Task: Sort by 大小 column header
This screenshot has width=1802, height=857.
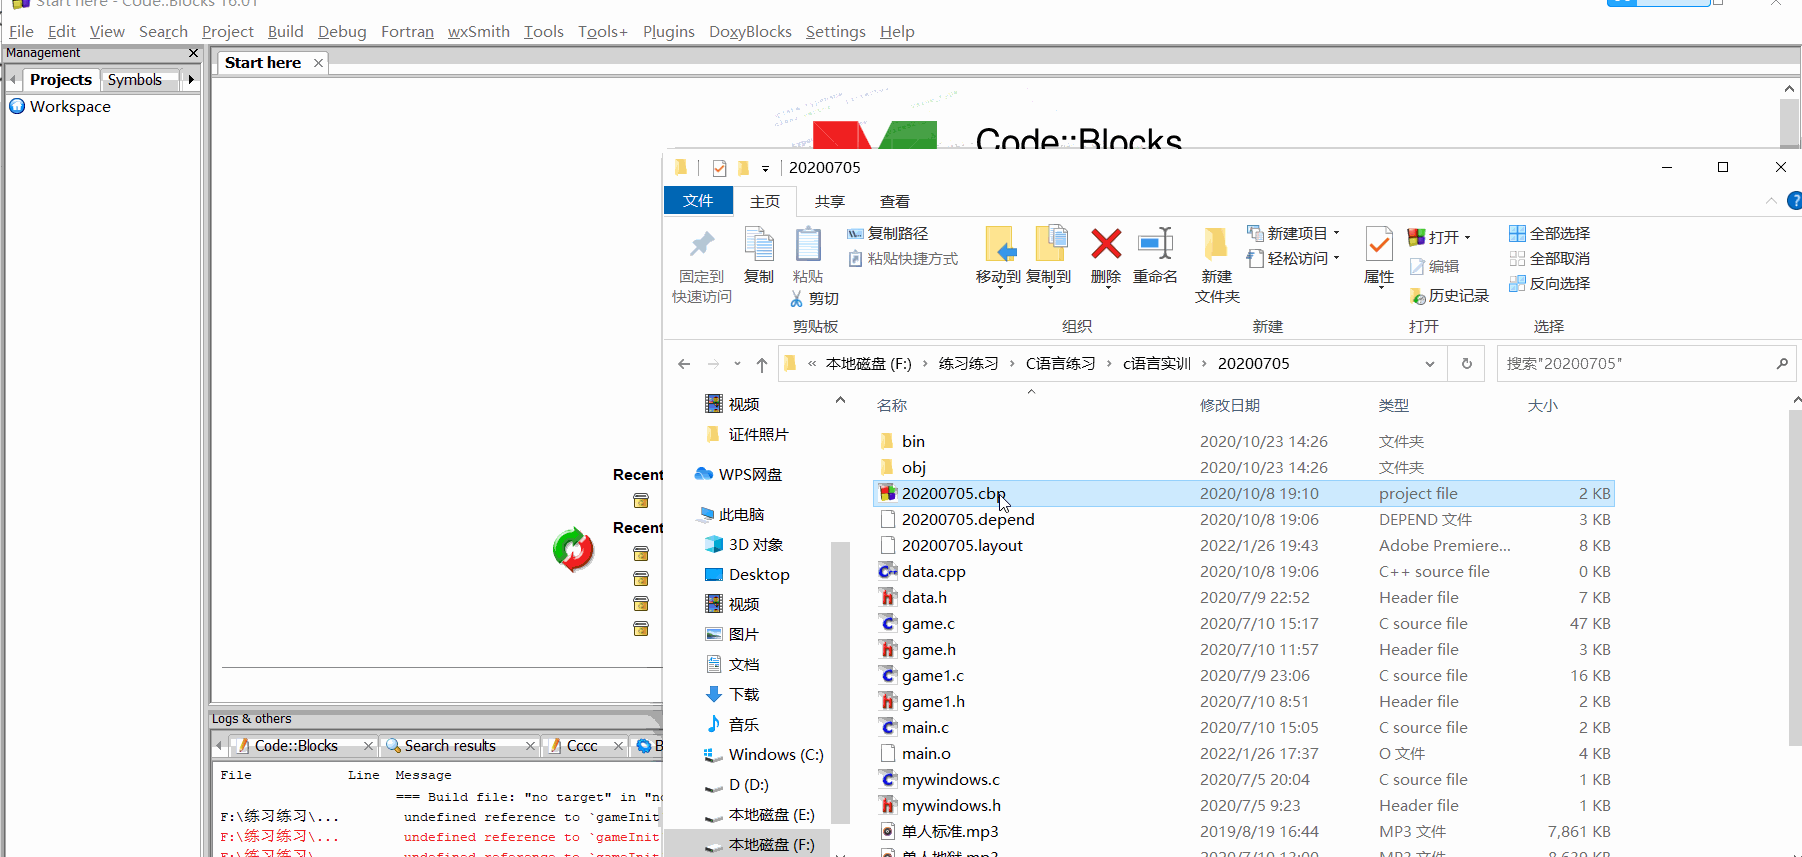Action: pos(1542,405)
